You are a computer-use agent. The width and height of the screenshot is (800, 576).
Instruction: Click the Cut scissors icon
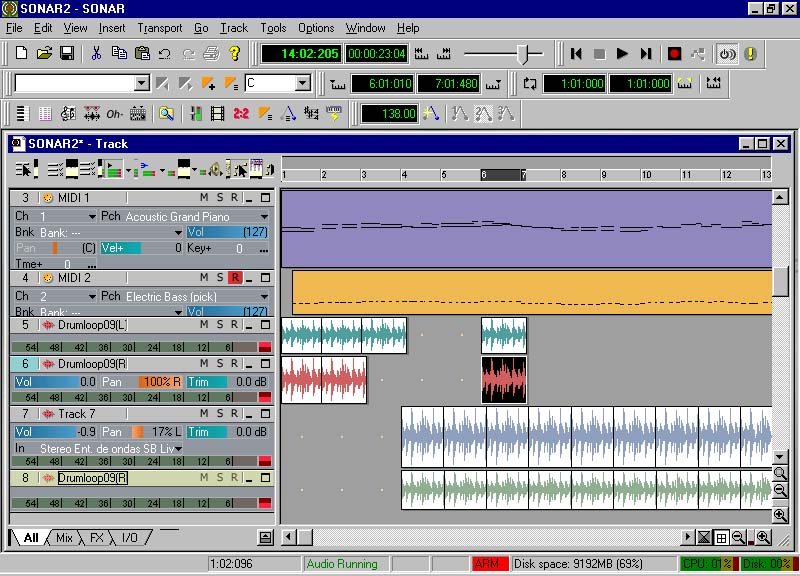tap(96, 54)
